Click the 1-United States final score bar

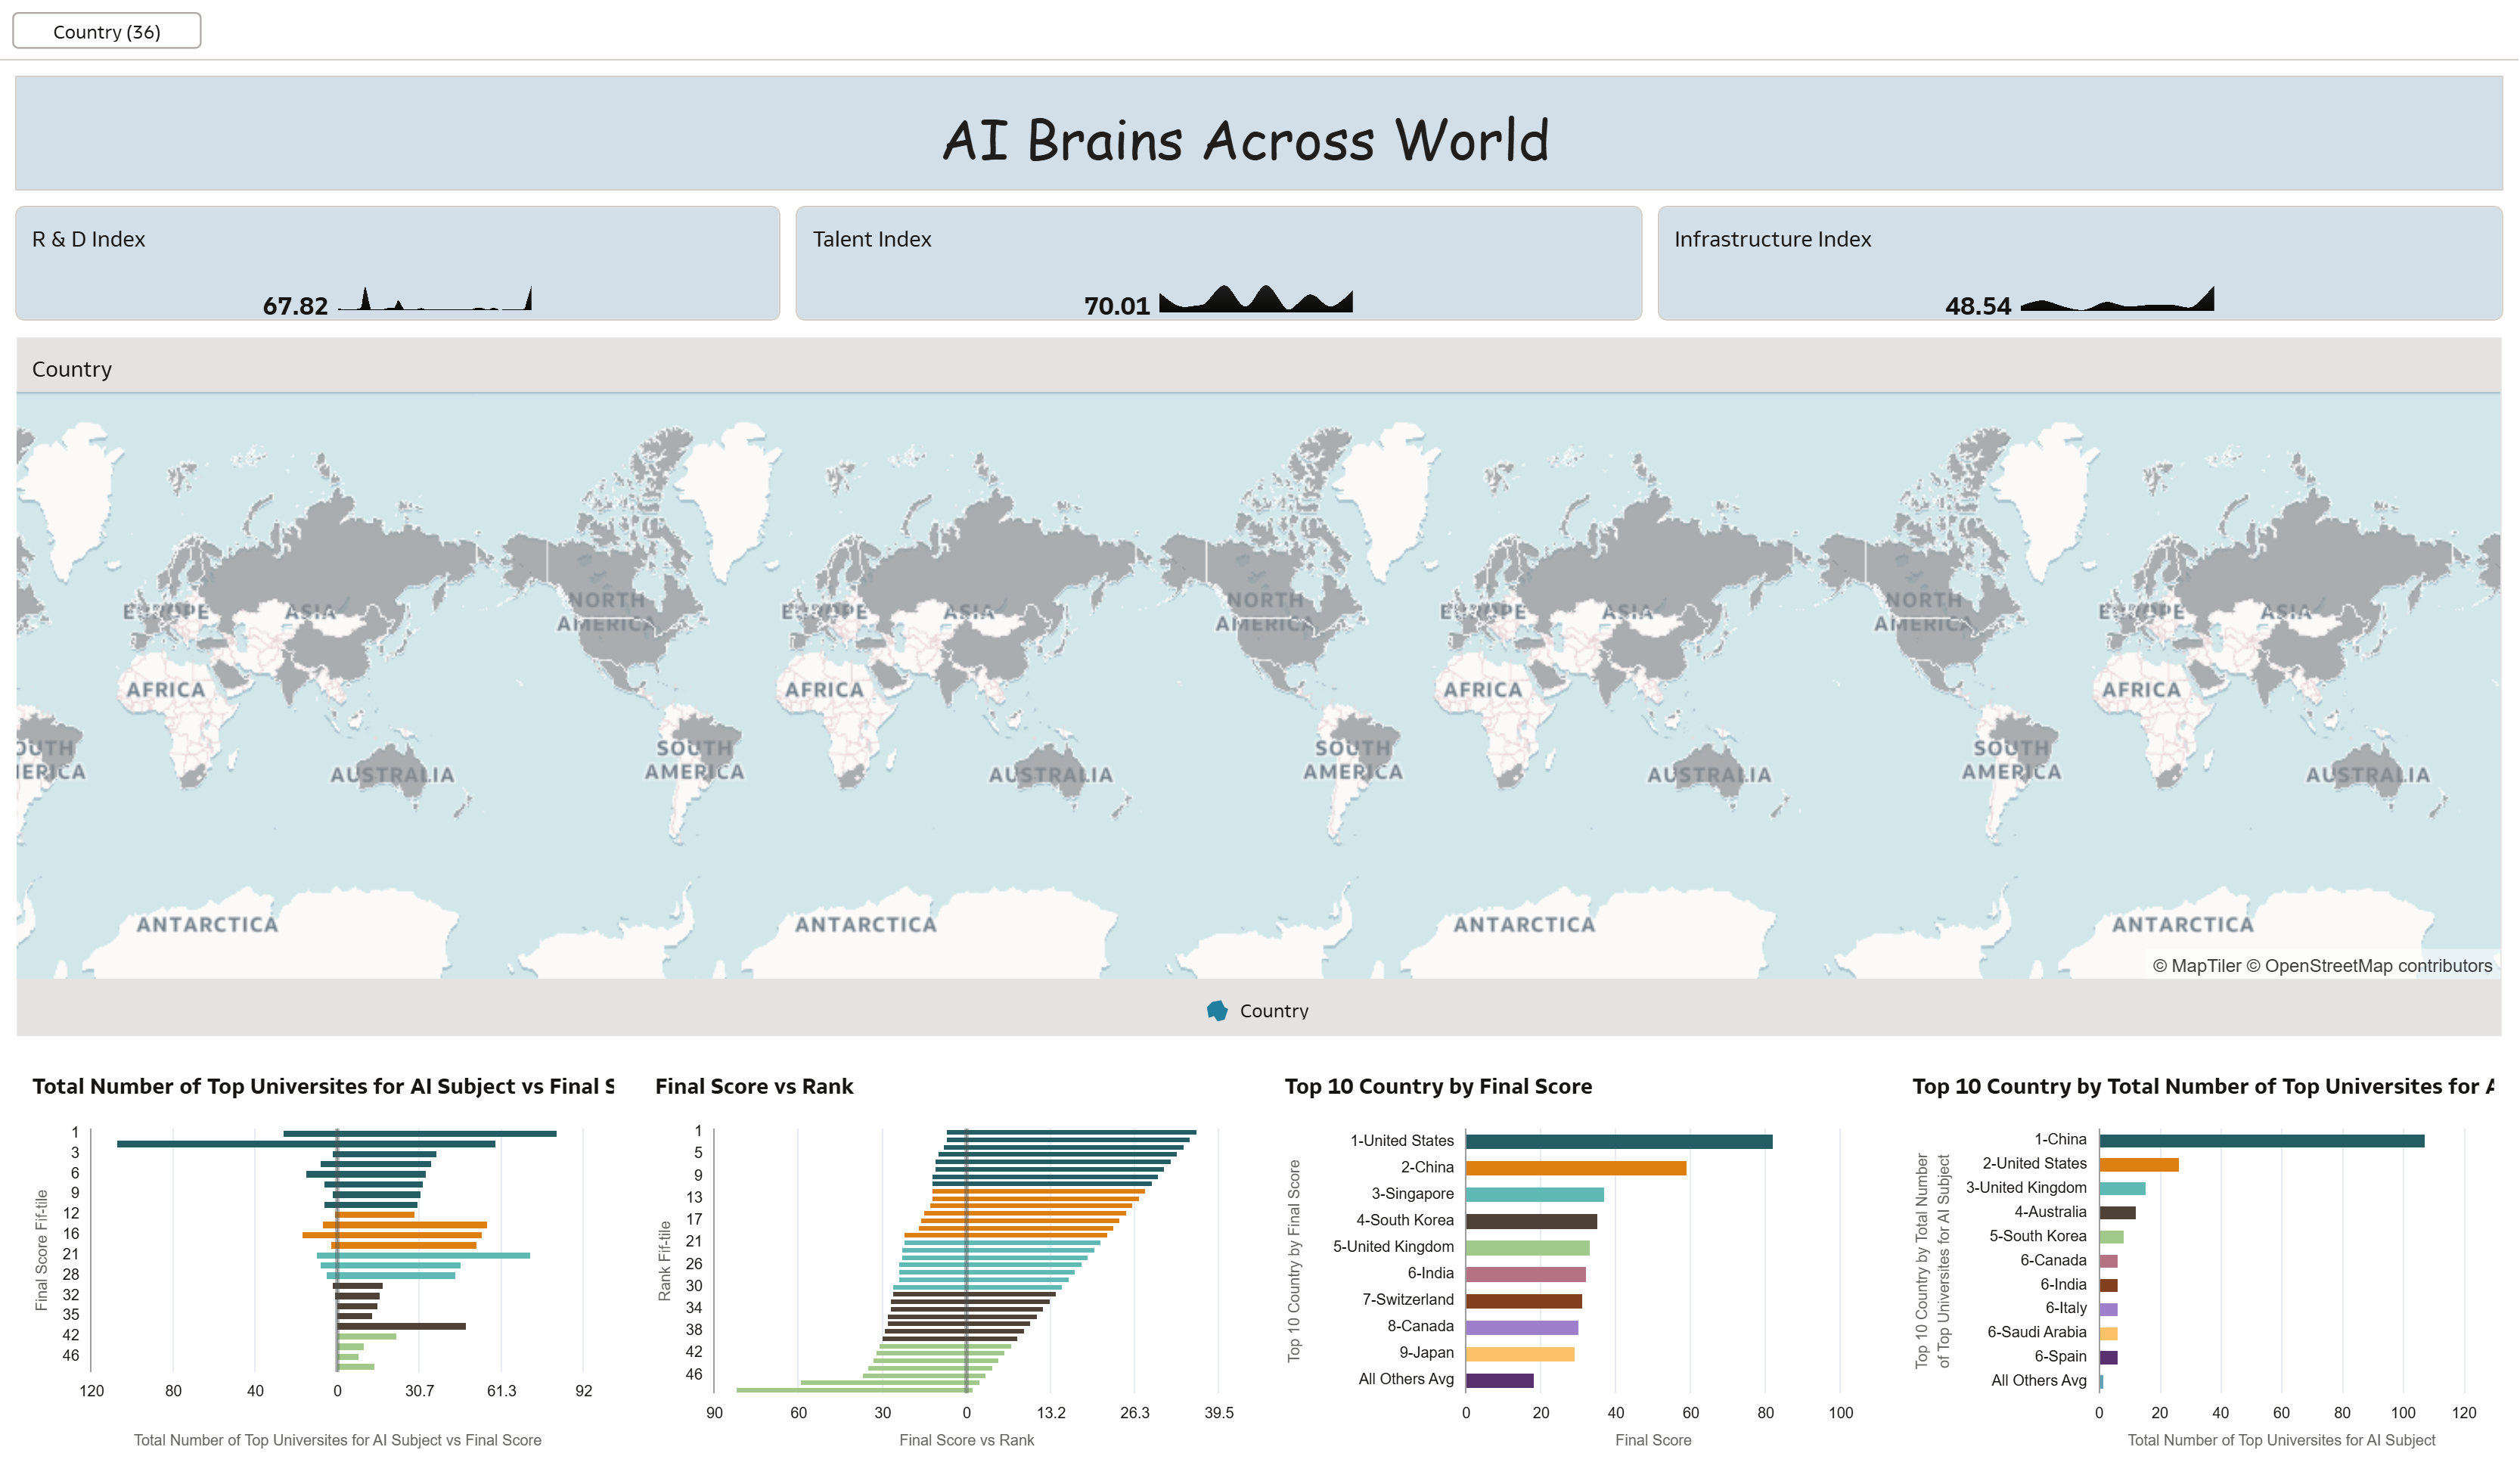tap(1618, 1142)
